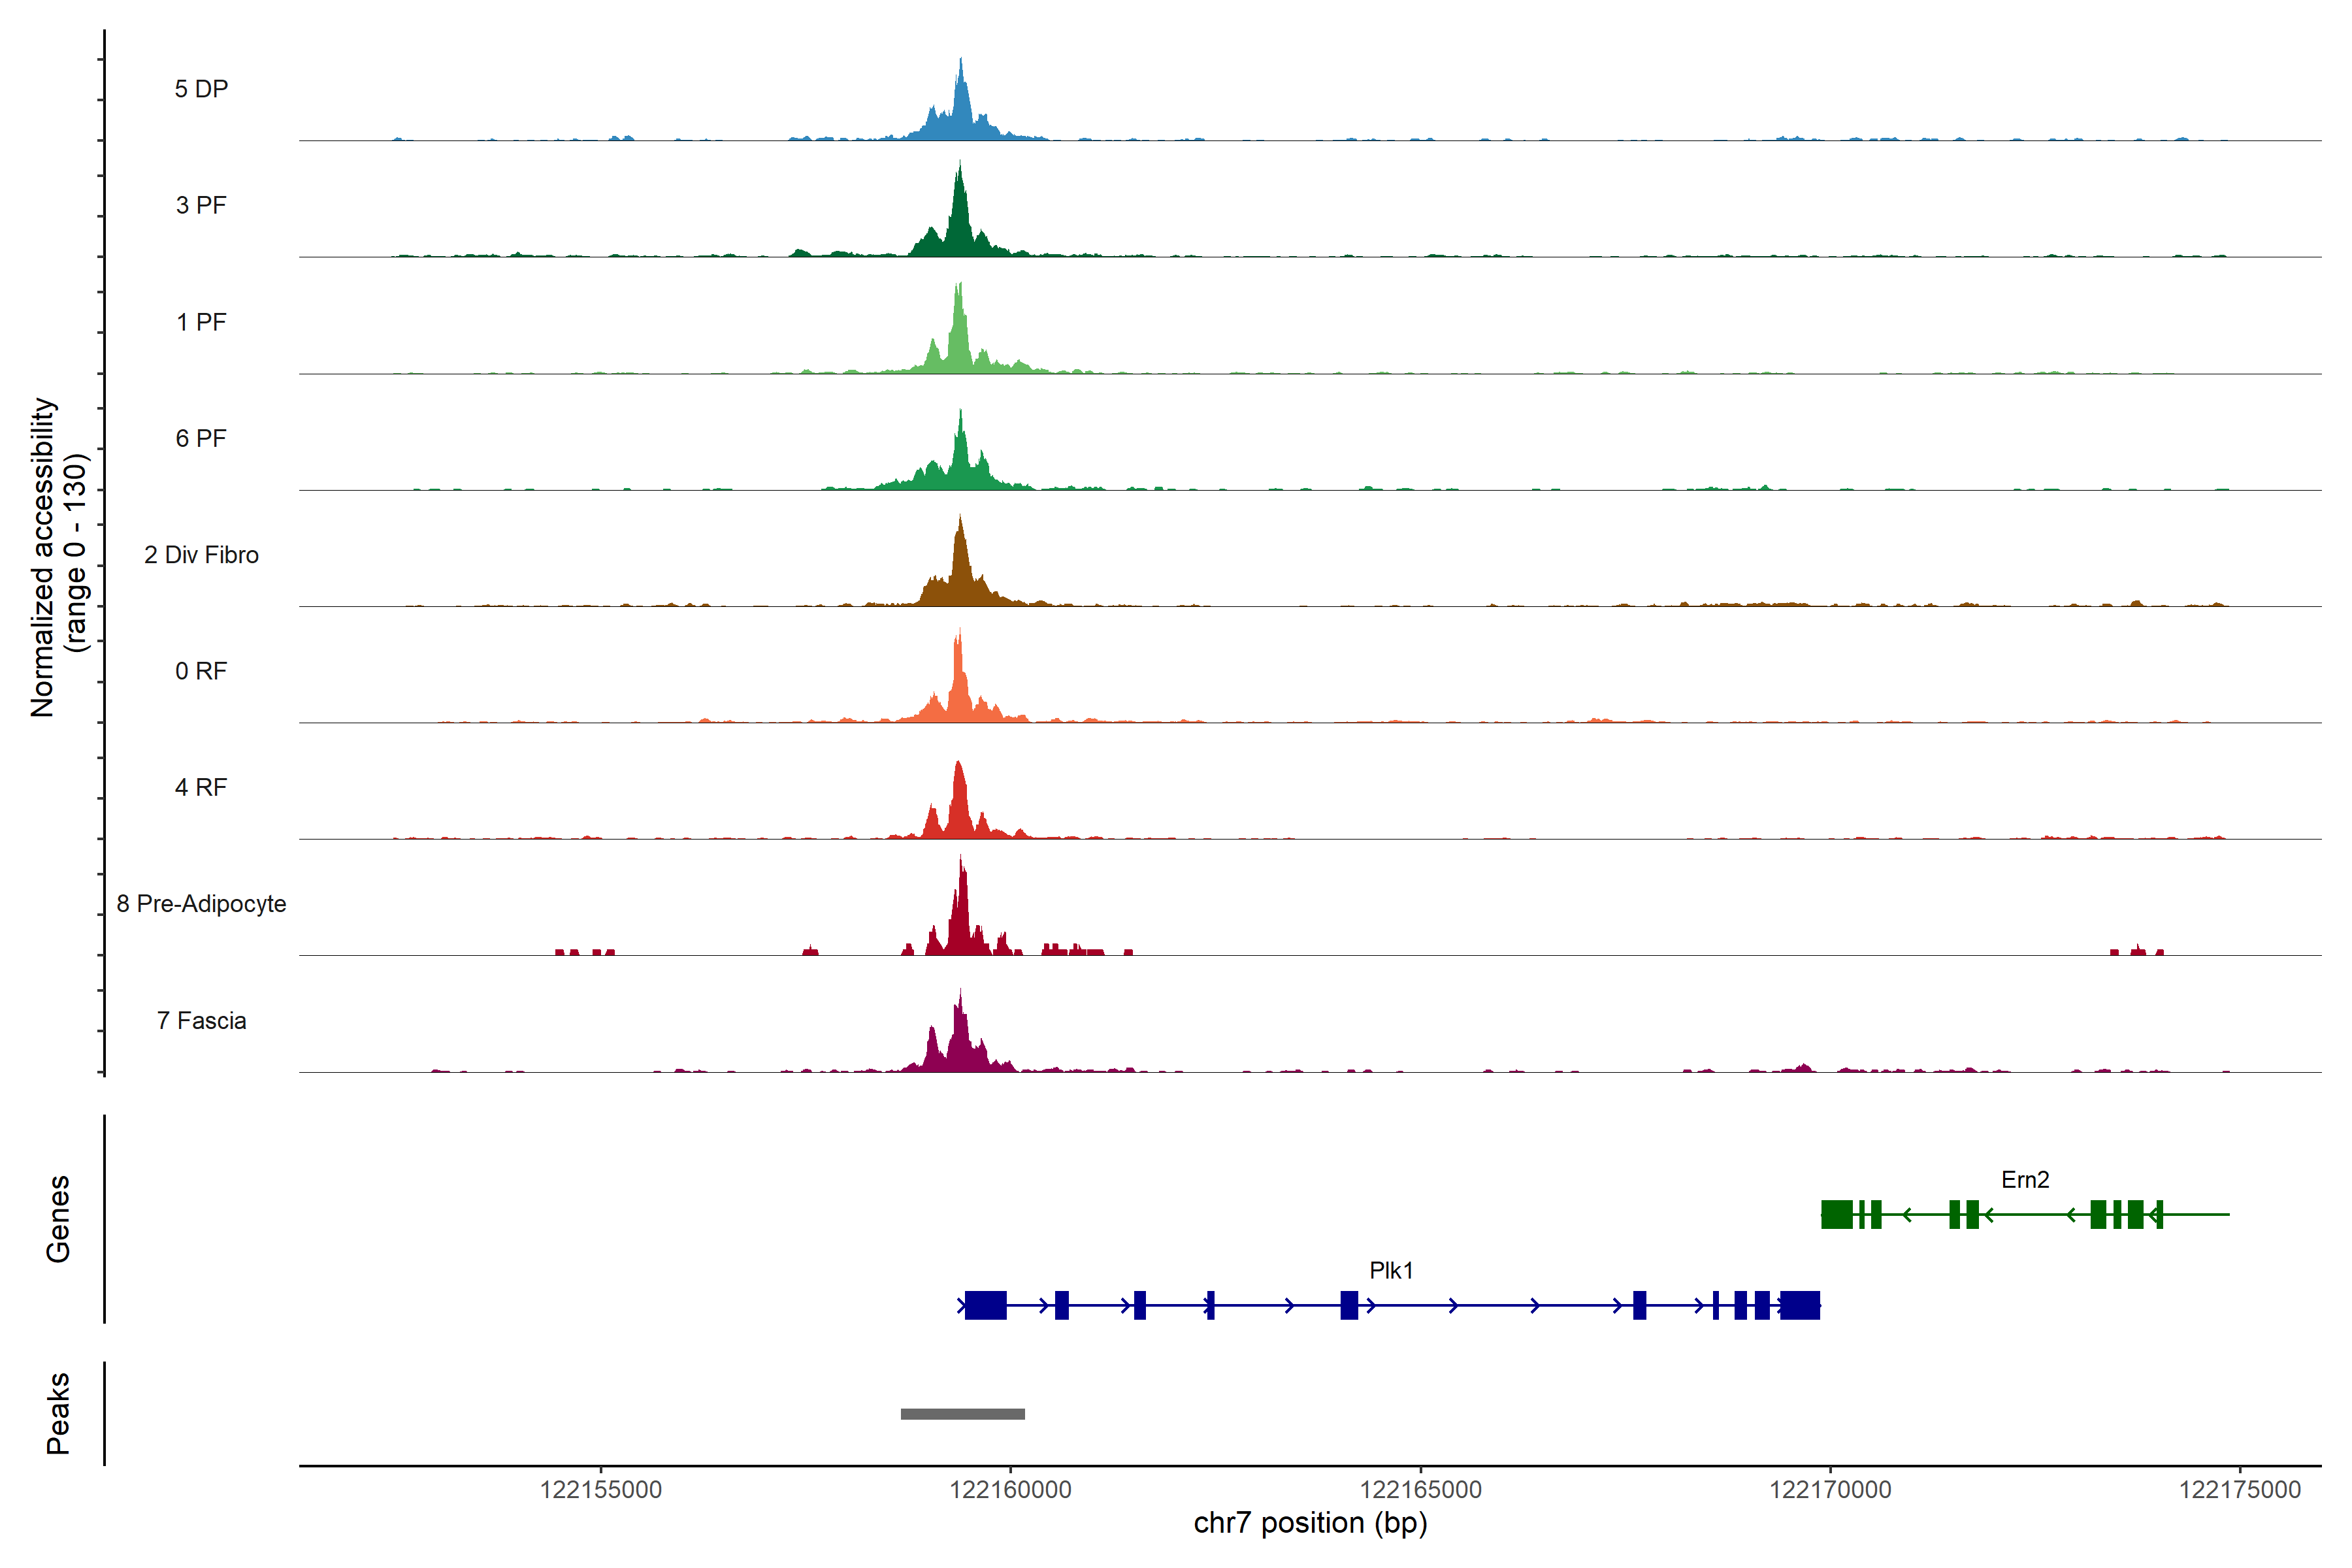Click the 3 PF track label
The height and width of the screenshot is (1568, 2352).
201,205
